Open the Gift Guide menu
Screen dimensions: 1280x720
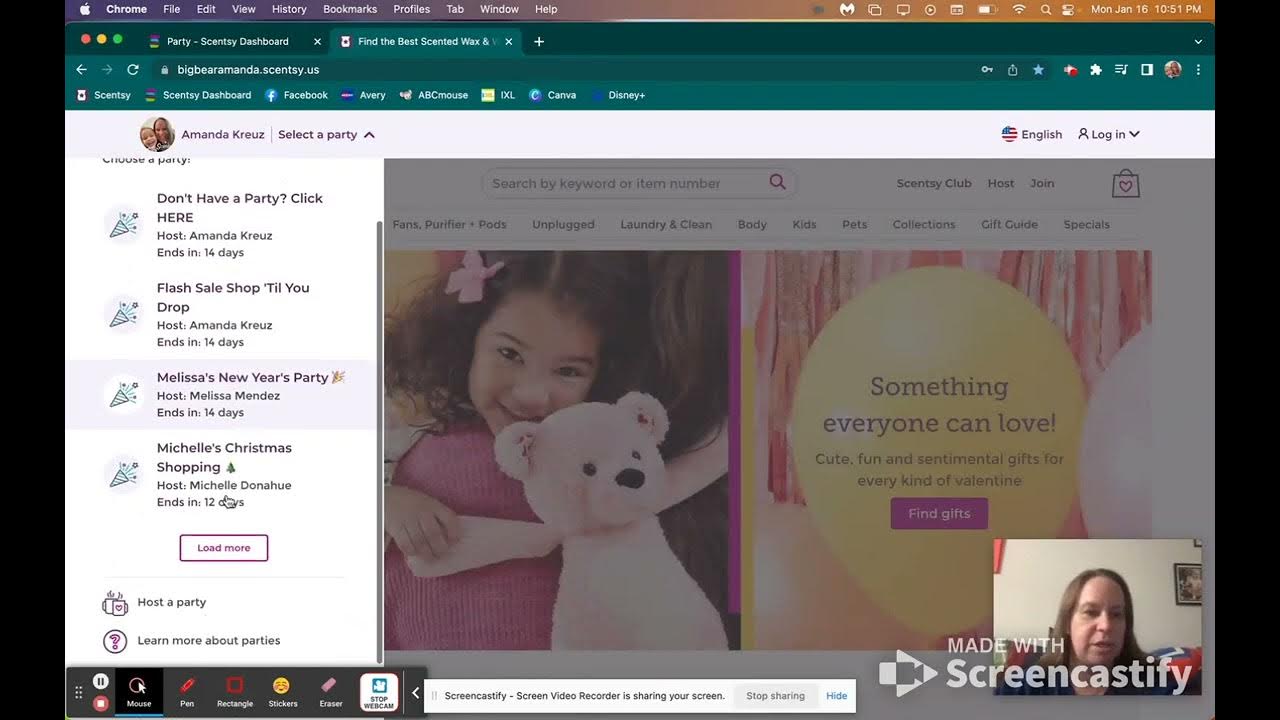click(x=1009, y=224)
